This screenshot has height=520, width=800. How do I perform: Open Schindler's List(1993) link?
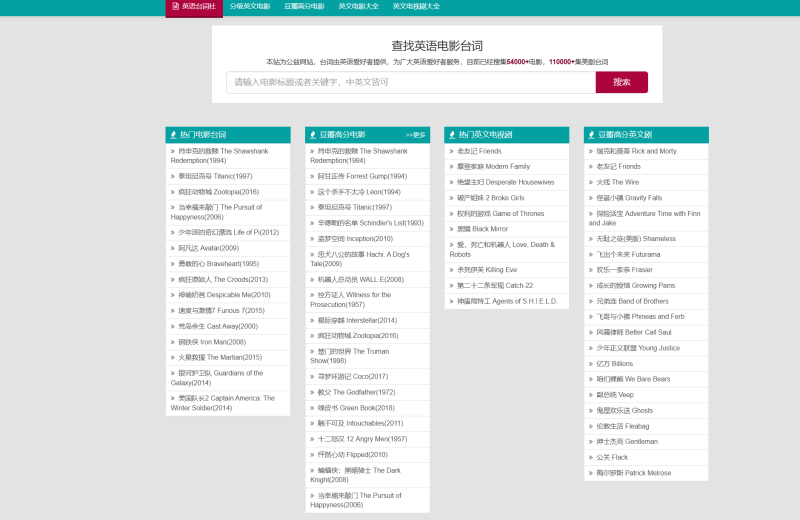click(x=370, y=224)
